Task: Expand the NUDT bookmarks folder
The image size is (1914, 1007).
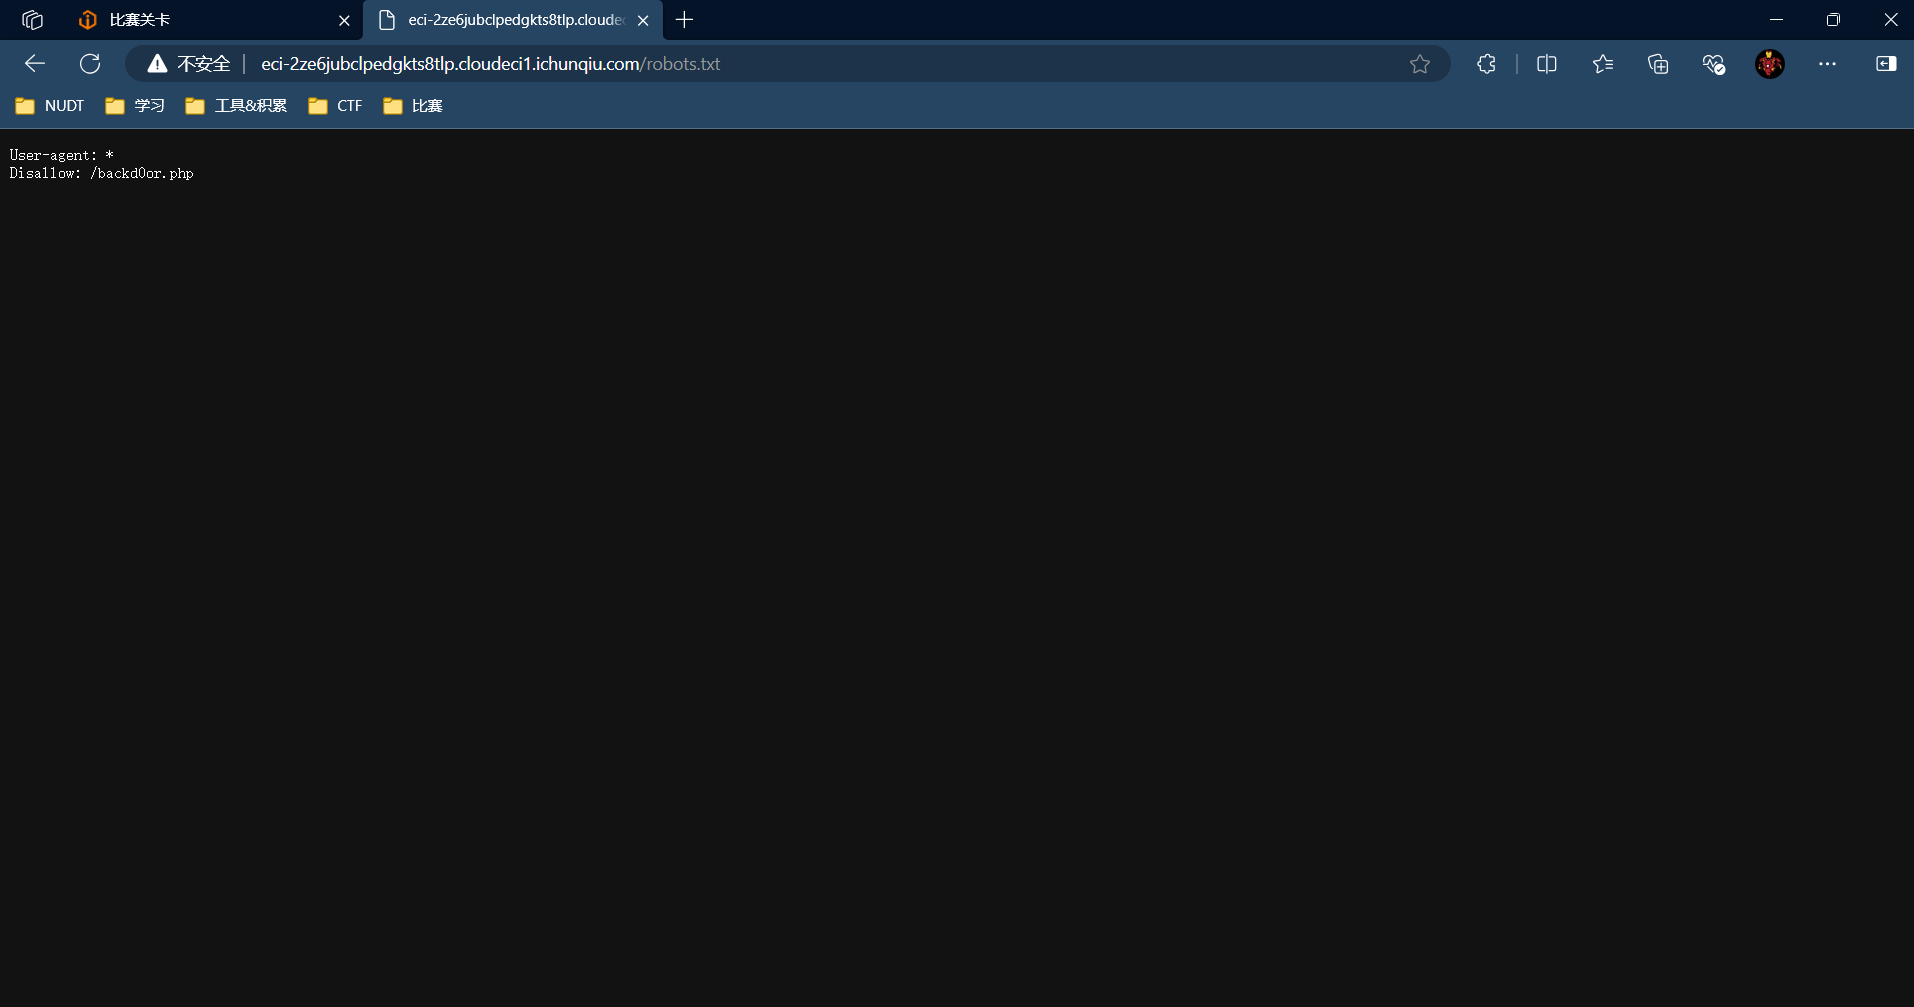Action: [50, 106]
